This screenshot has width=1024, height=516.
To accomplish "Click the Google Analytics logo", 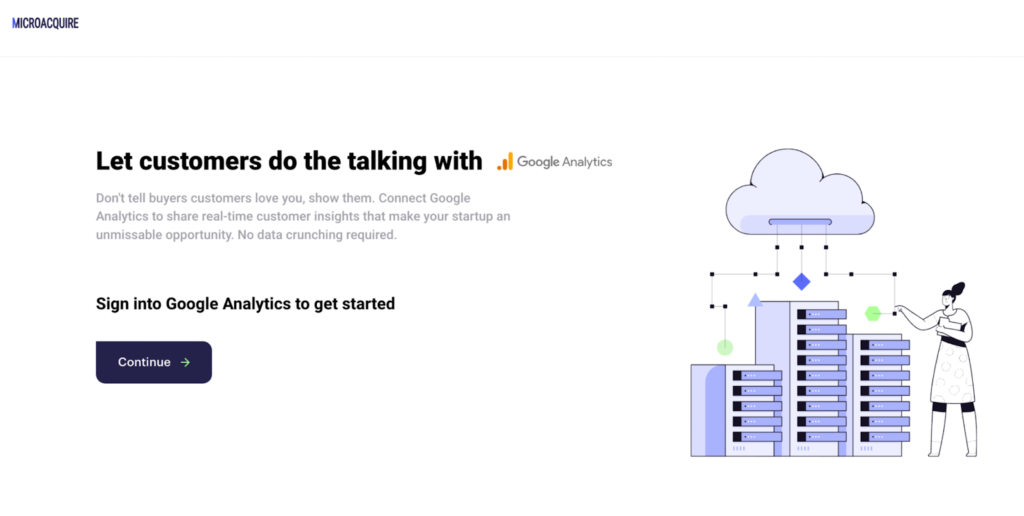I will coord(554,161).
